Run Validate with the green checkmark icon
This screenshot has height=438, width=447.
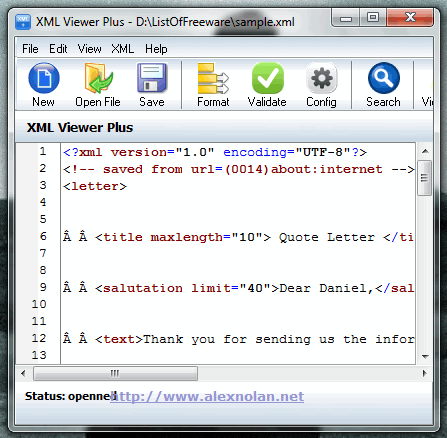[268, 78]
